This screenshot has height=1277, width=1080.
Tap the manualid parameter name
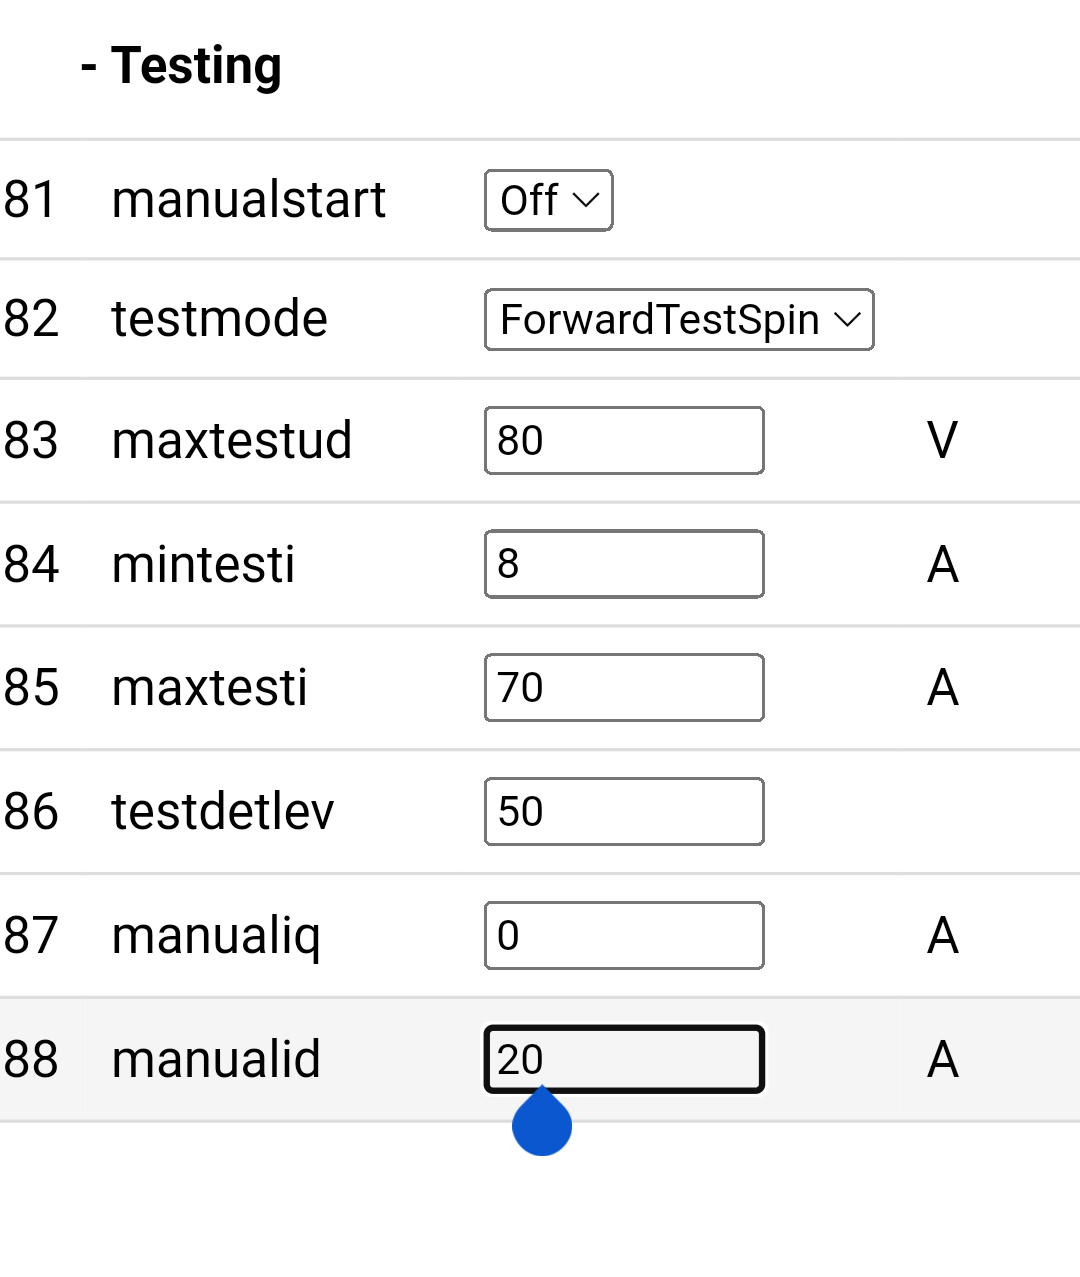pos(216,1059)
